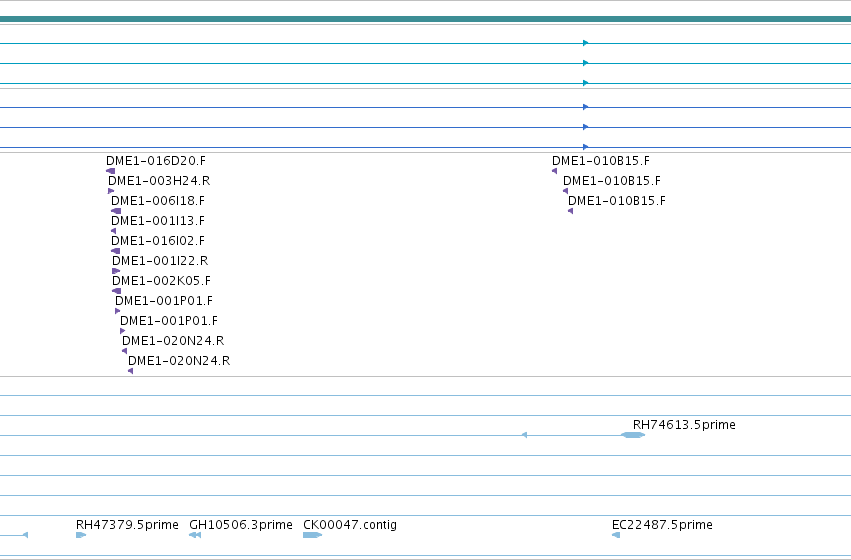Click the purple arrow glyph under DME1-016I02.F
851x560 pixels.
coord(115,251)
